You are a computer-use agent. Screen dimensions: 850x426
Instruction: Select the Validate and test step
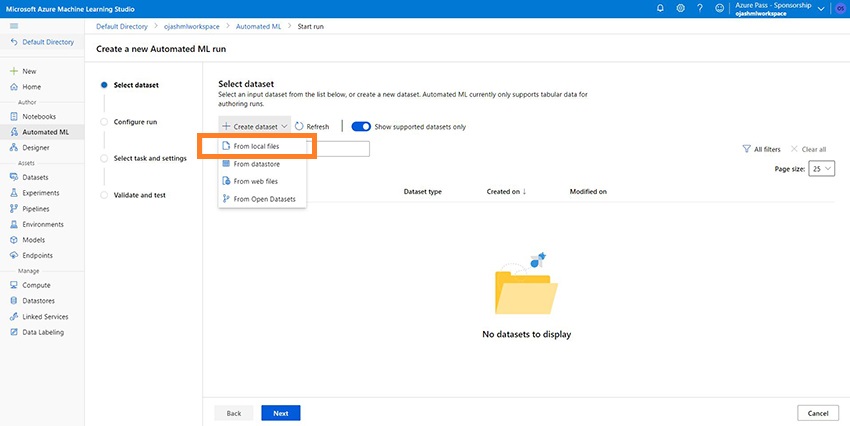coord(140,195)
